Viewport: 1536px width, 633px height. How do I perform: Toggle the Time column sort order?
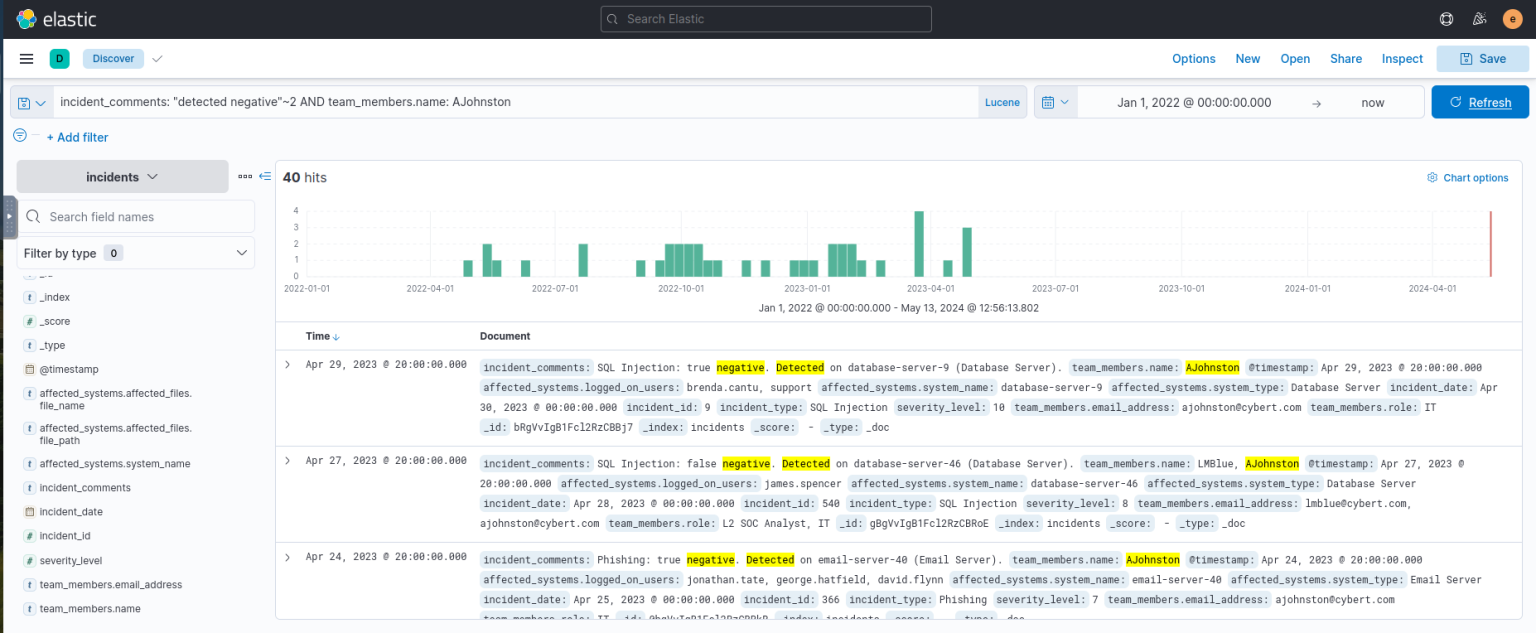click(x=337, y=336)
